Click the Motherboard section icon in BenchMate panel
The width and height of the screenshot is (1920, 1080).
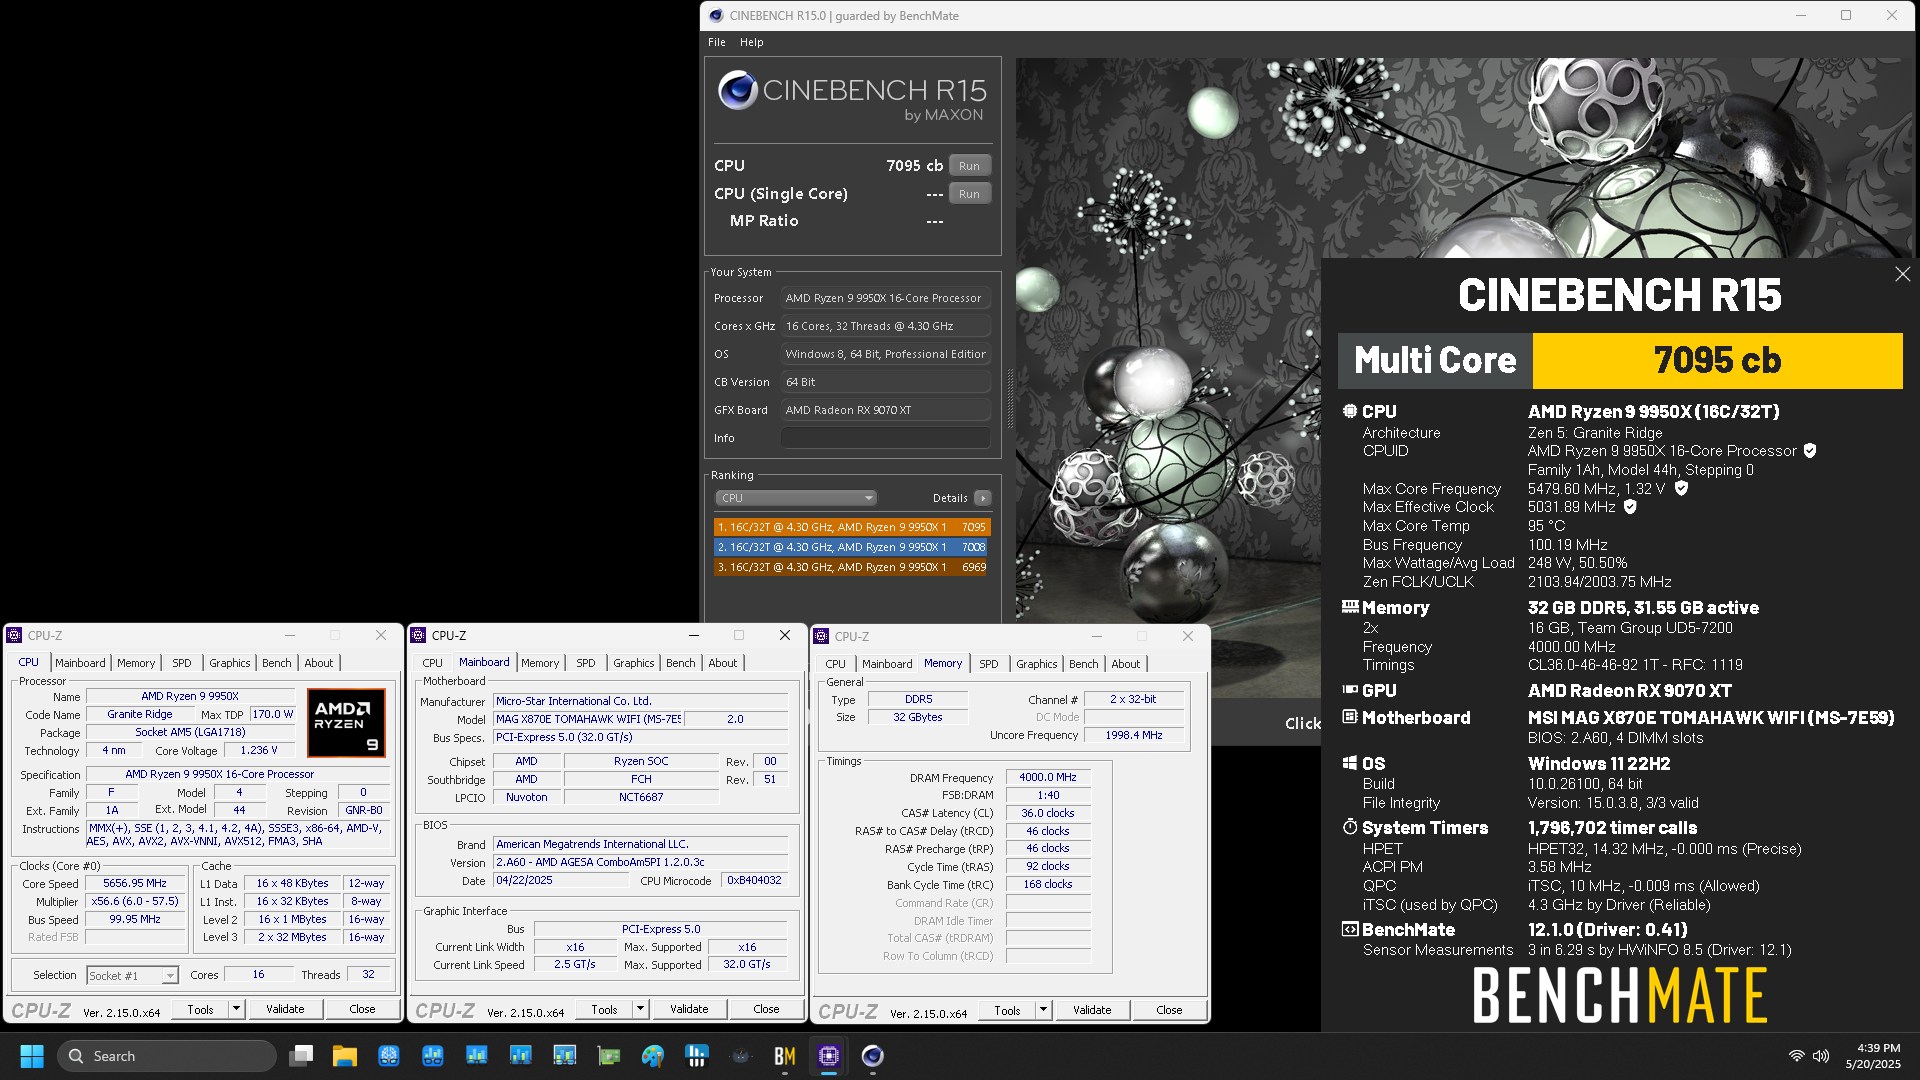tap(1350, 717)
